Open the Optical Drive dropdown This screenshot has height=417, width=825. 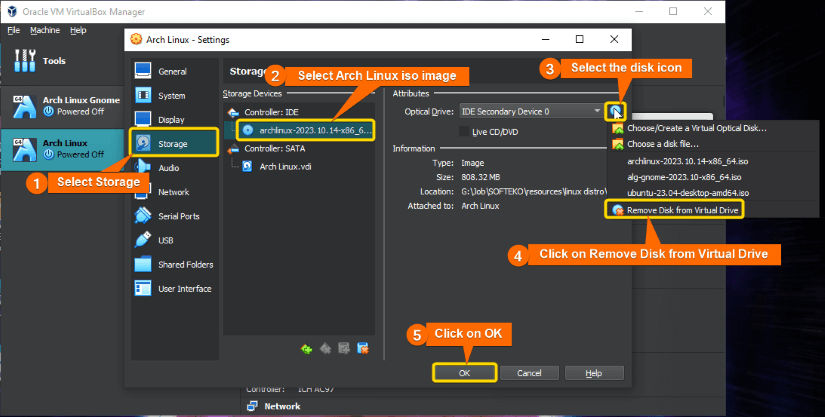[531, 111]
